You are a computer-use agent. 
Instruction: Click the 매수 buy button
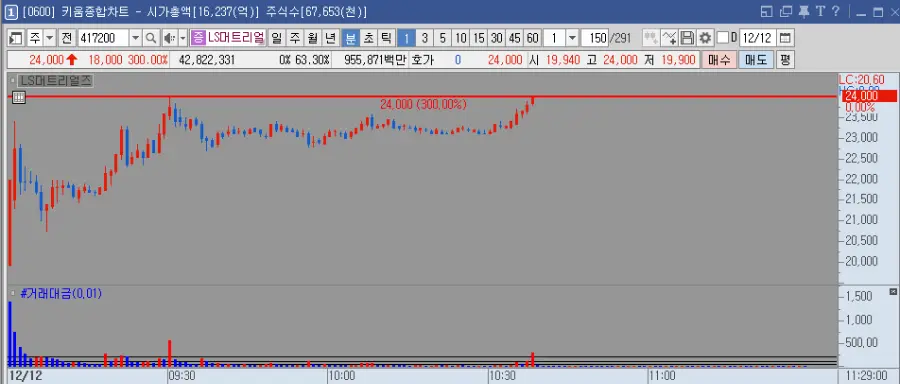click(x=719, y=60)
